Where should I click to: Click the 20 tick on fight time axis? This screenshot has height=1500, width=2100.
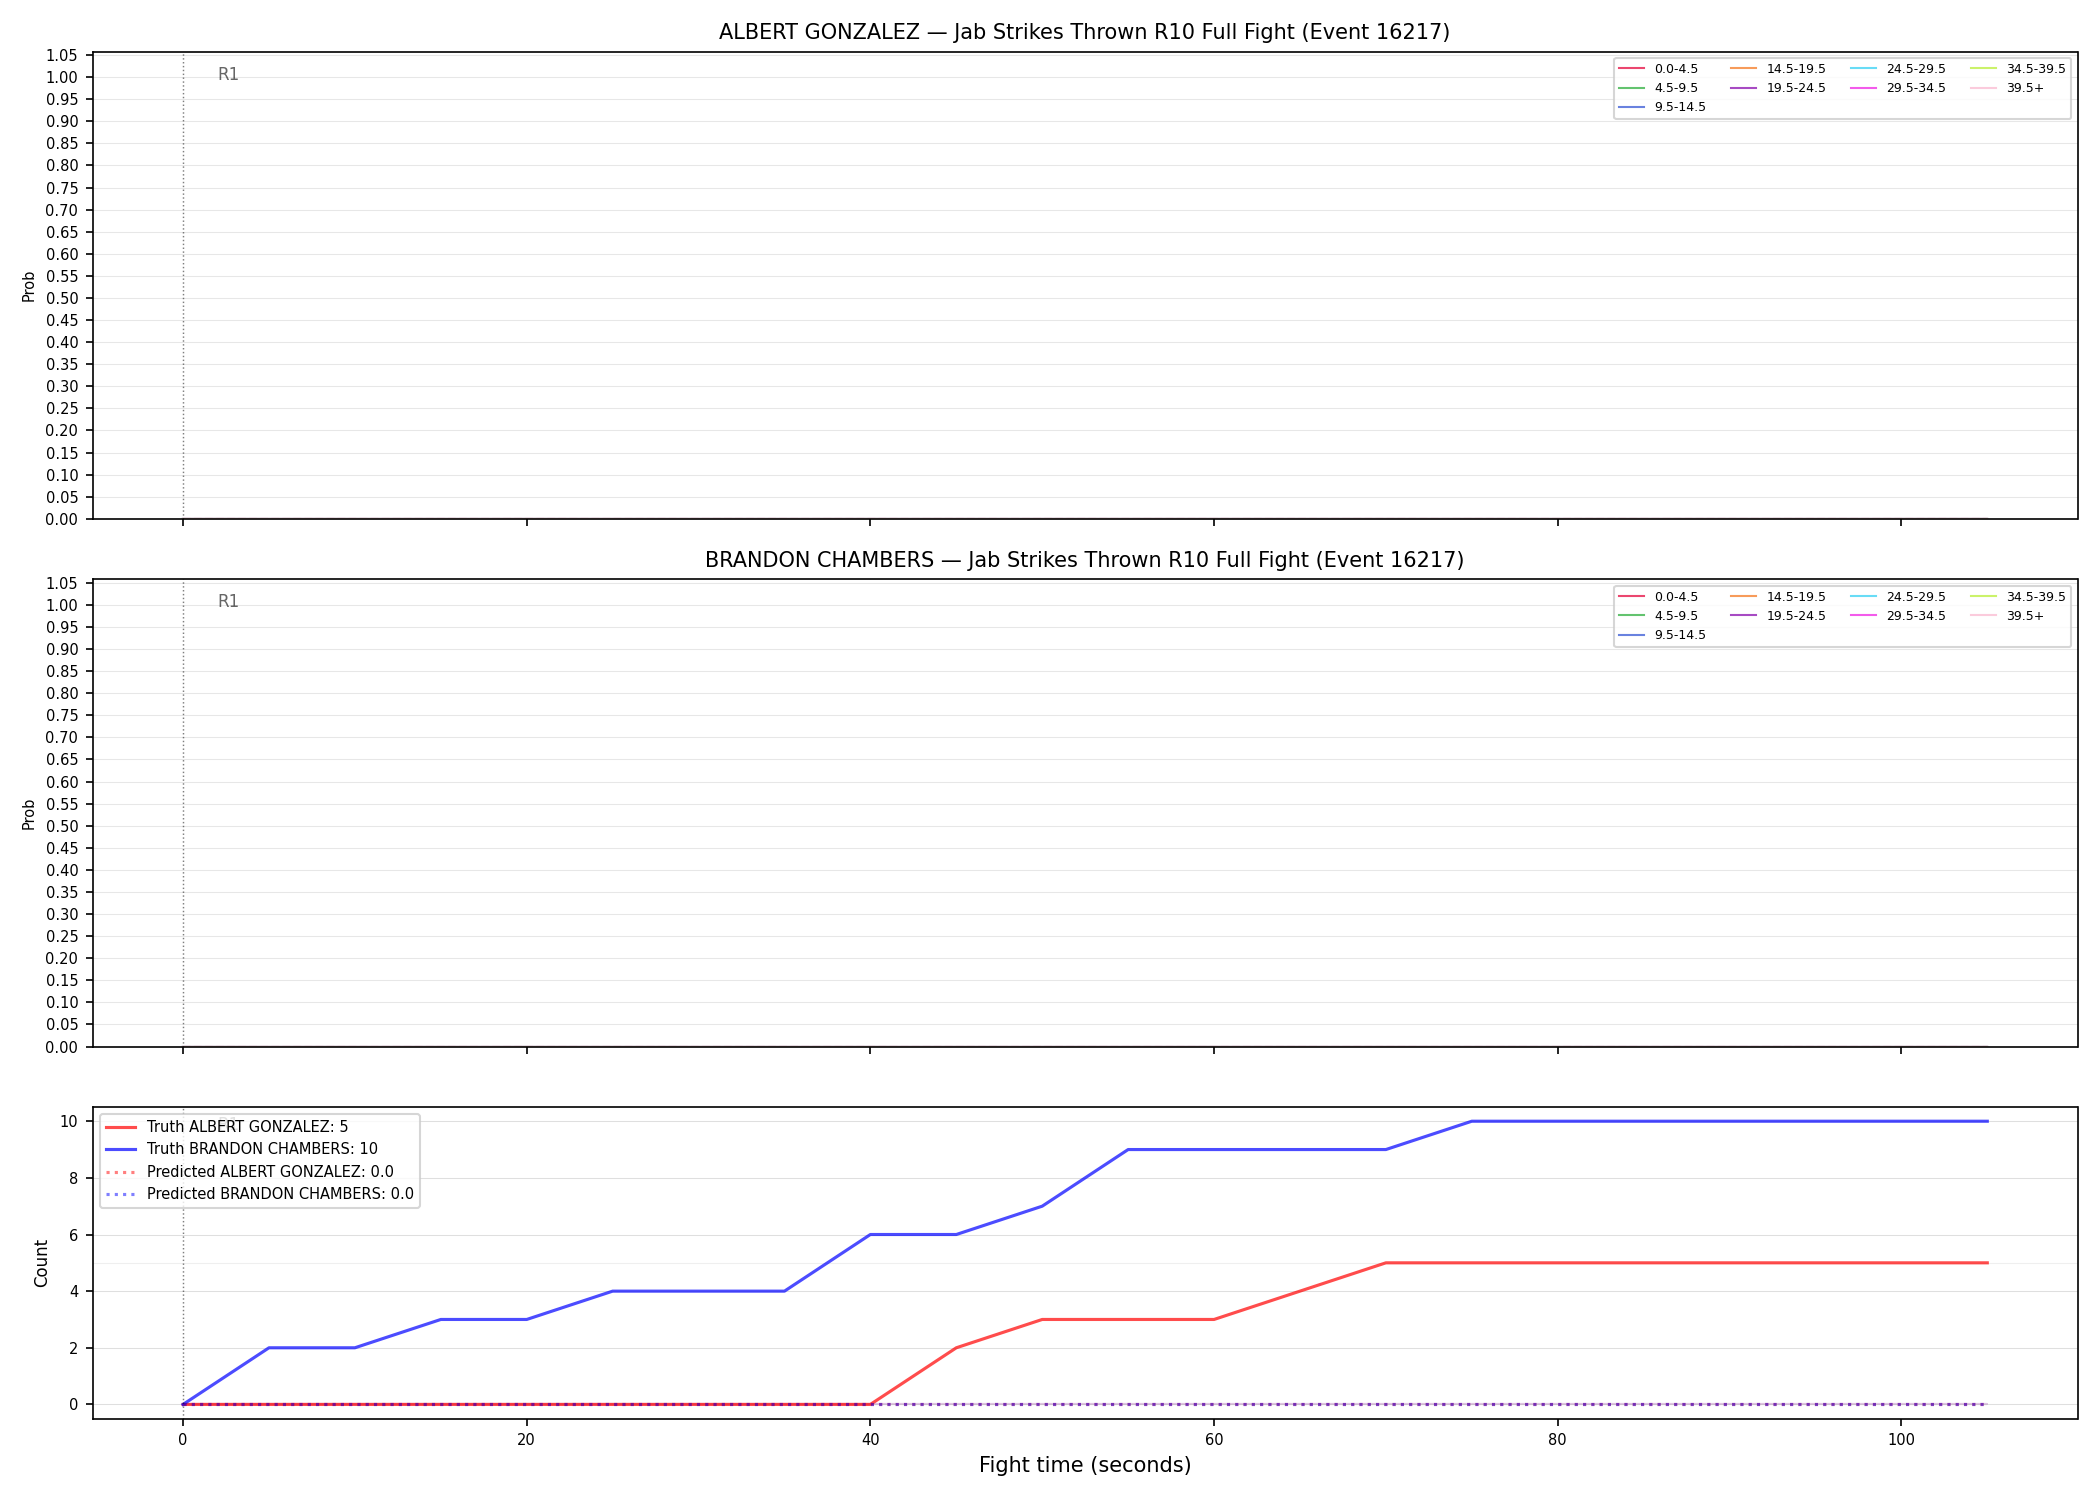point(526,1440)
